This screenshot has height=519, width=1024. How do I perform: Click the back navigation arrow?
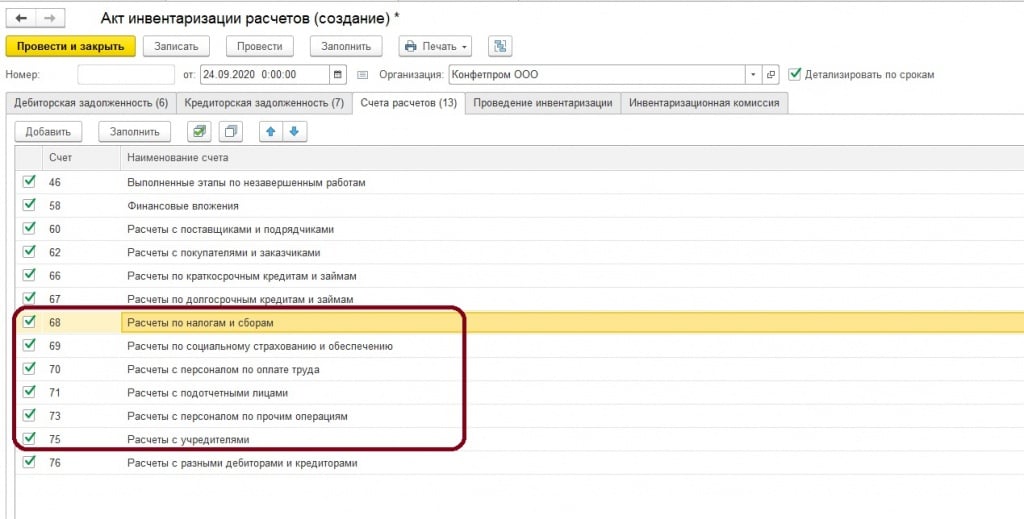click(x=21, y=17)
